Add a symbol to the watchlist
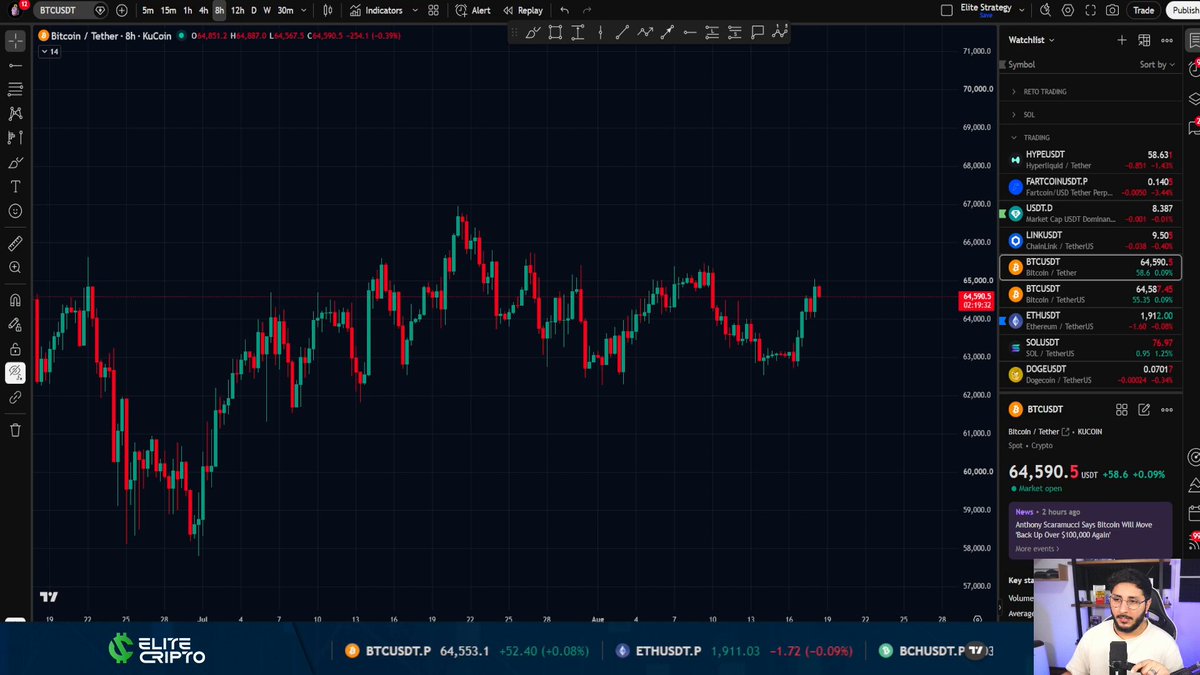The width and height of the screenshot is (1200, 675). (1122, 40)
